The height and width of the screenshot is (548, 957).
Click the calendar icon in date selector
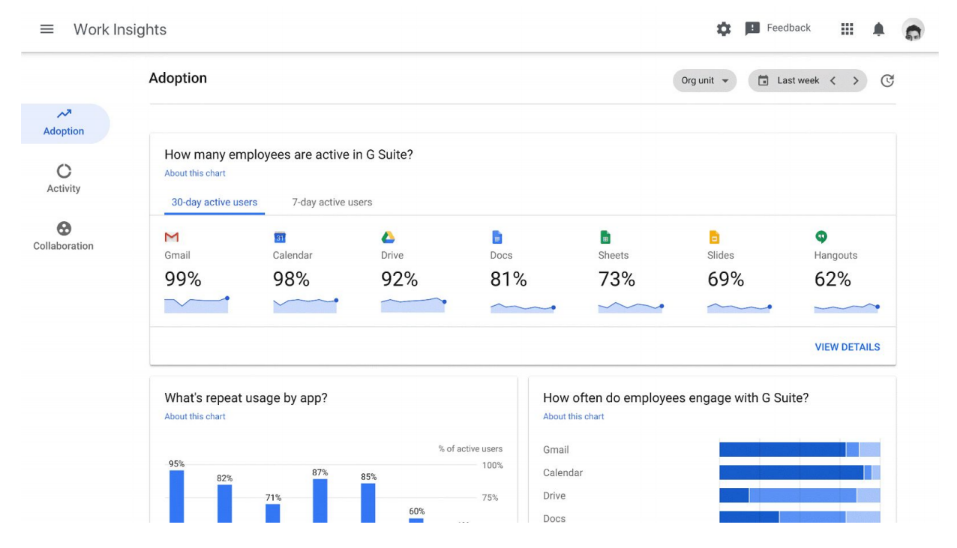763,81
